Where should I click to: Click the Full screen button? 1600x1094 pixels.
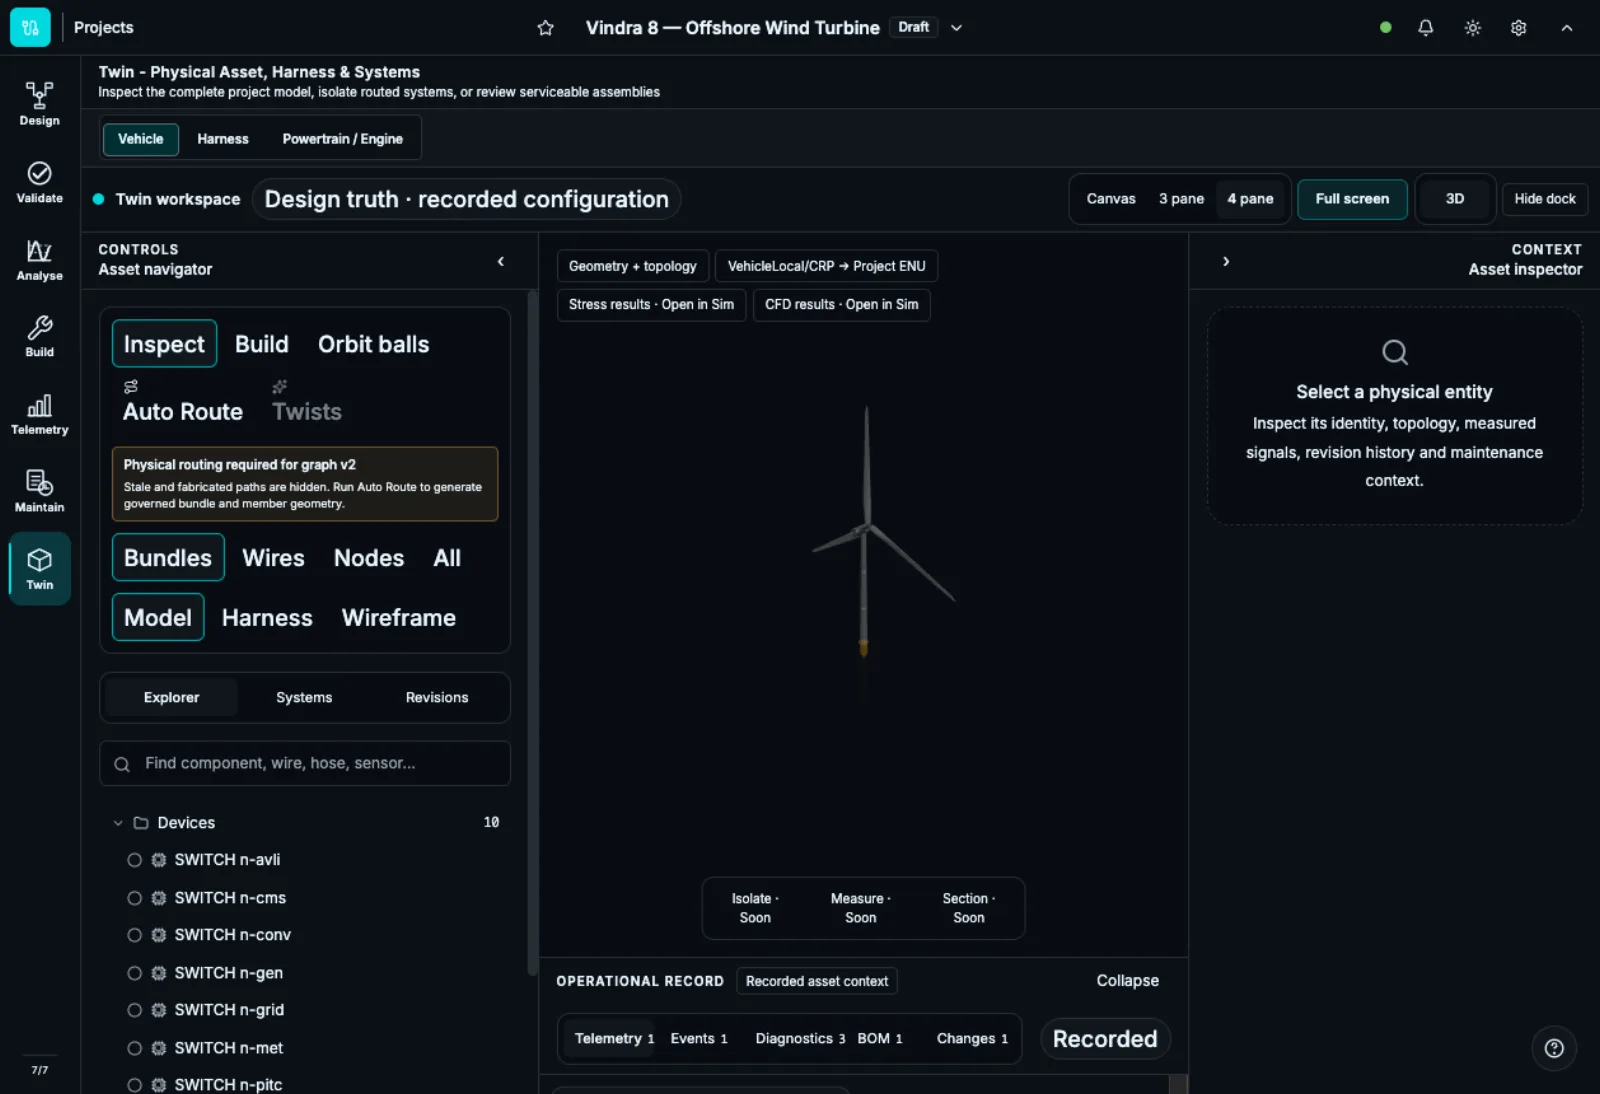pos(1352,199)
